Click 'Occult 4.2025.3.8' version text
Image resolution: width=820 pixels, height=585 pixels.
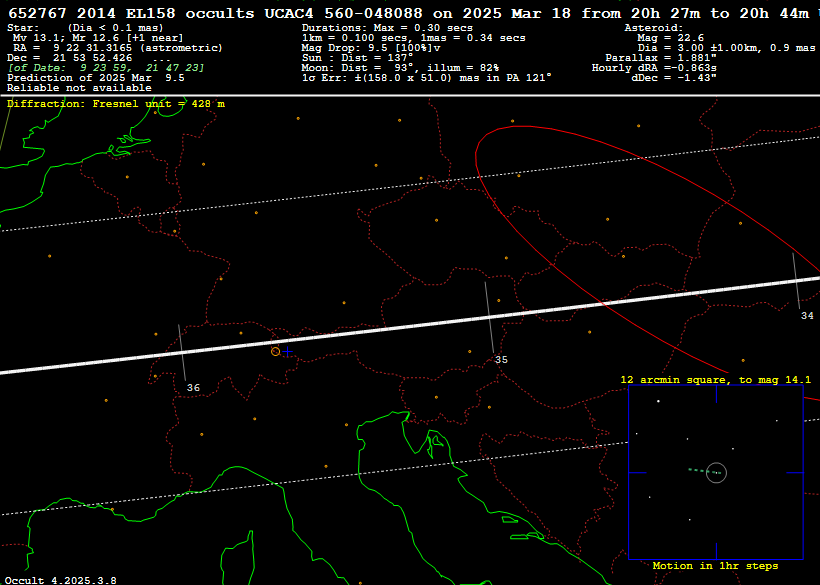pos(61,580)
